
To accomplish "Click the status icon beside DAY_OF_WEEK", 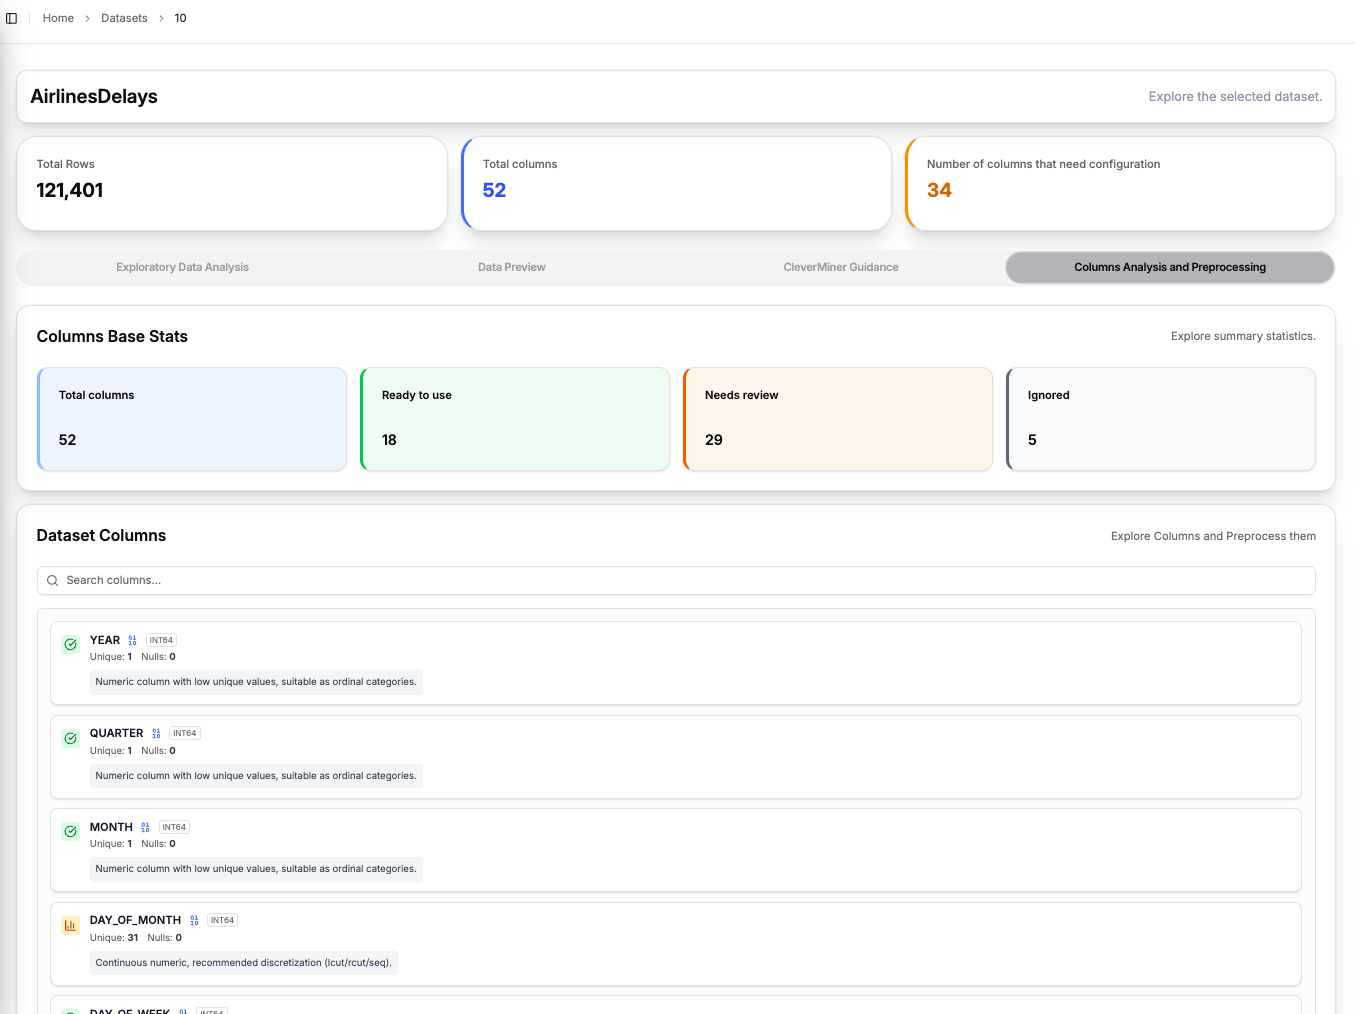I will coord(70,1010).
